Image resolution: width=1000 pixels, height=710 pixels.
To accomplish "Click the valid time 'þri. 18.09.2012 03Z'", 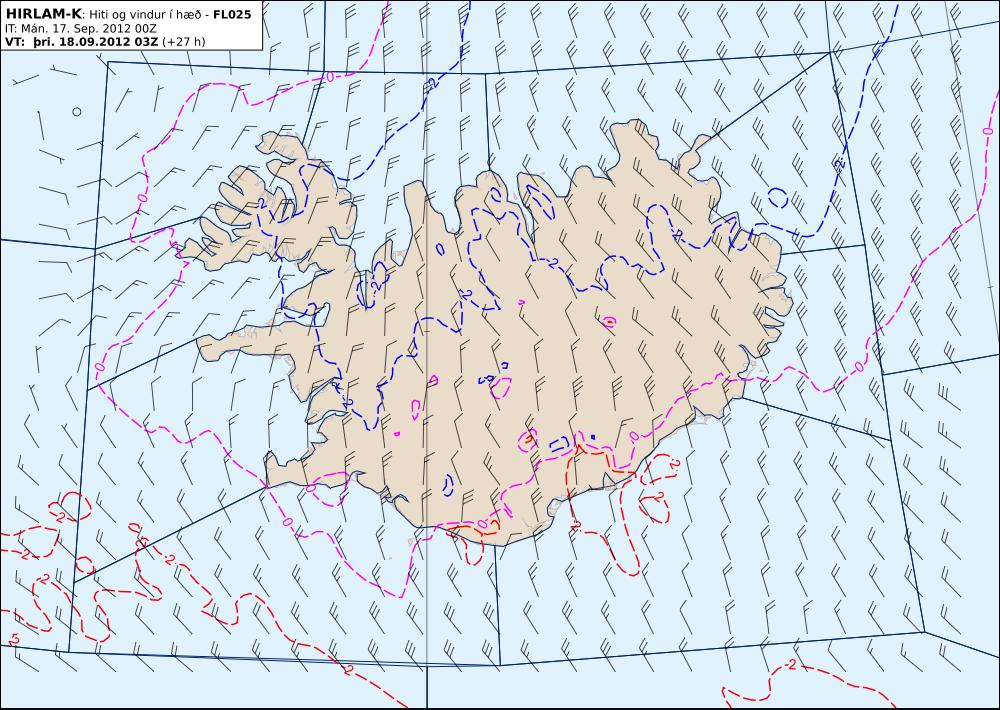I will coord(95,42).
